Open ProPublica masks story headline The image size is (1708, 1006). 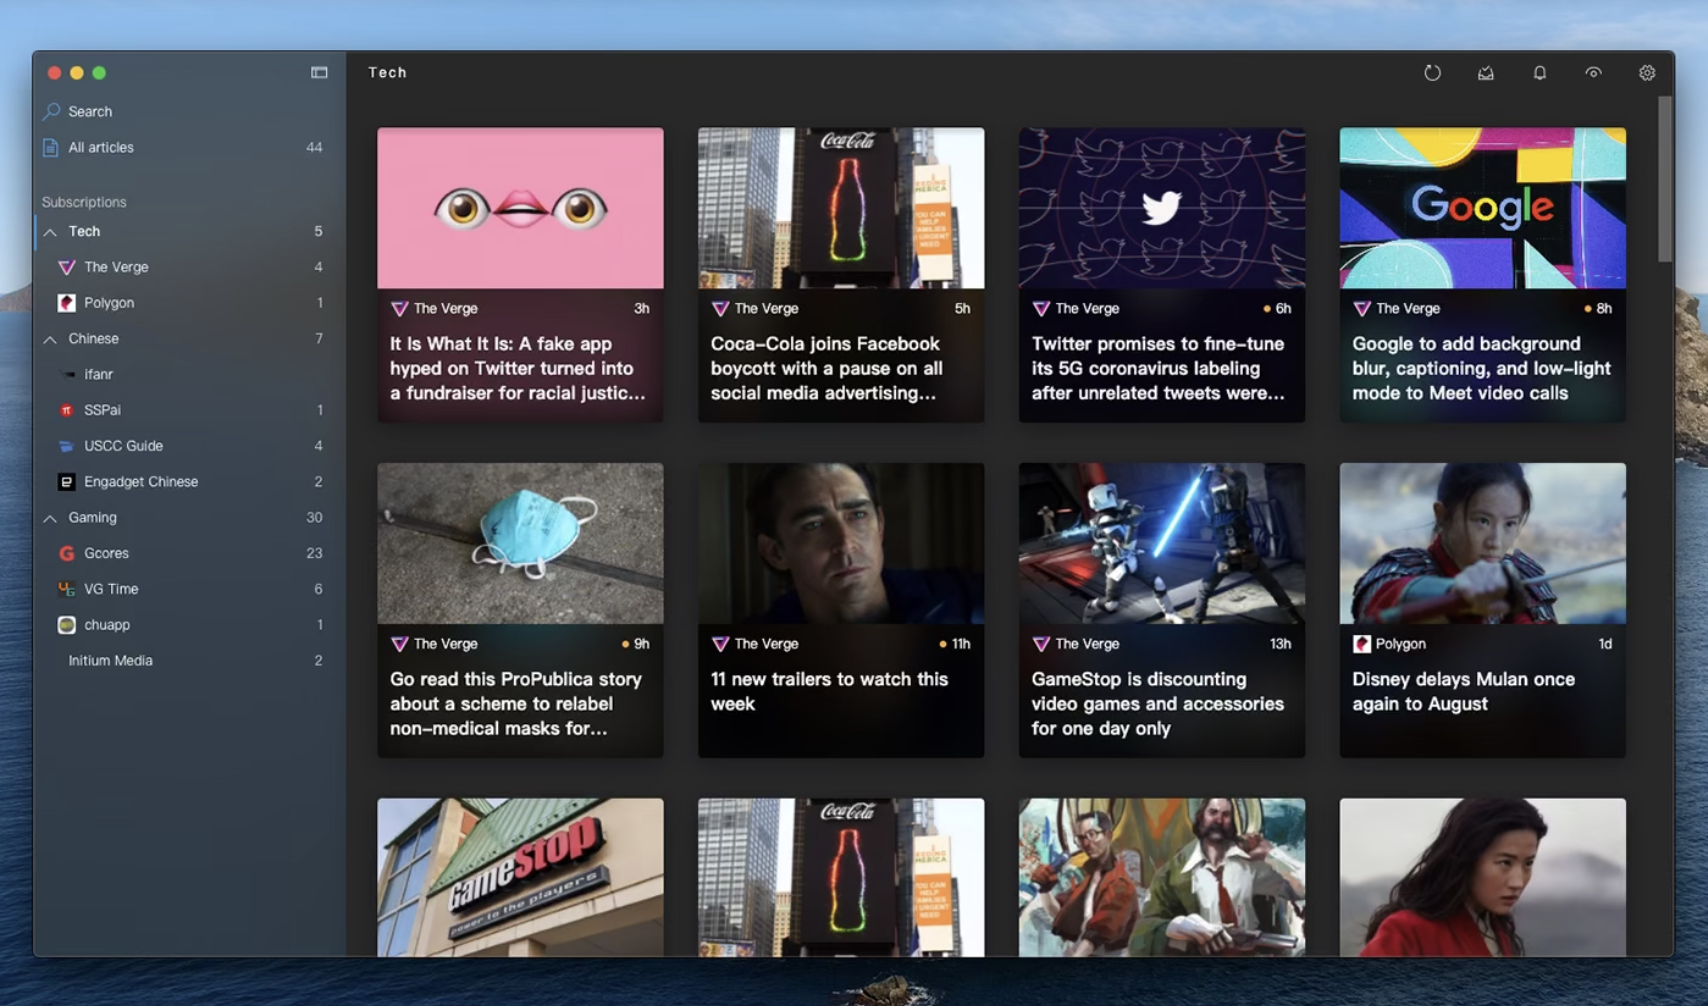[516, 703]
